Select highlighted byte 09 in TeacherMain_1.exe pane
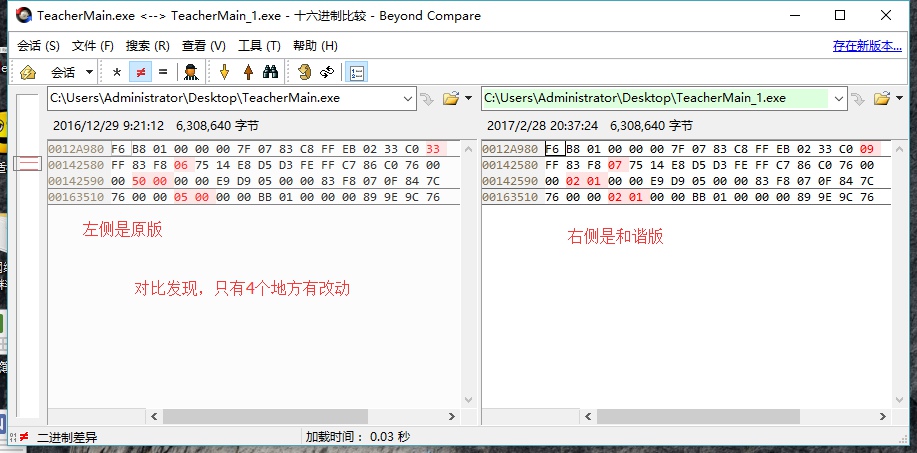 click(867, 149)
